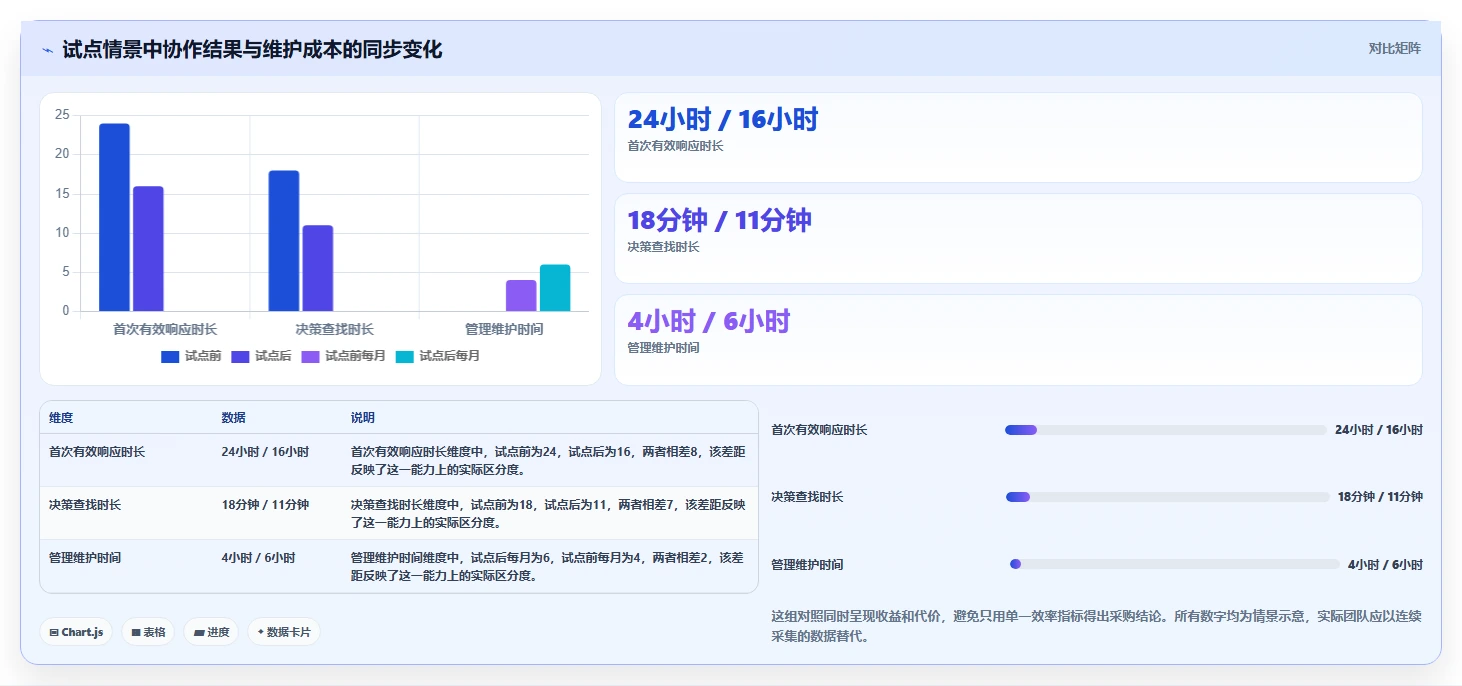Select the 决策查找时长 table row name

tap(85, 505)
